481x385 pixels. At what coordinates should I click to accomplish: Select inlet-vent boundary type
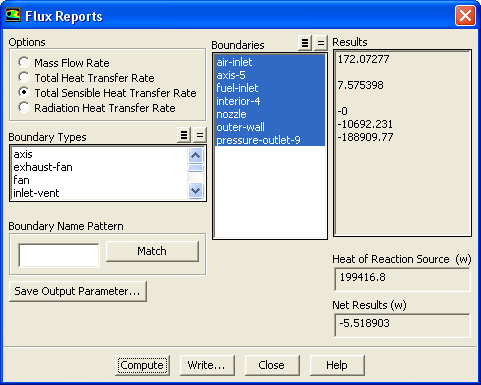point(100,193)
